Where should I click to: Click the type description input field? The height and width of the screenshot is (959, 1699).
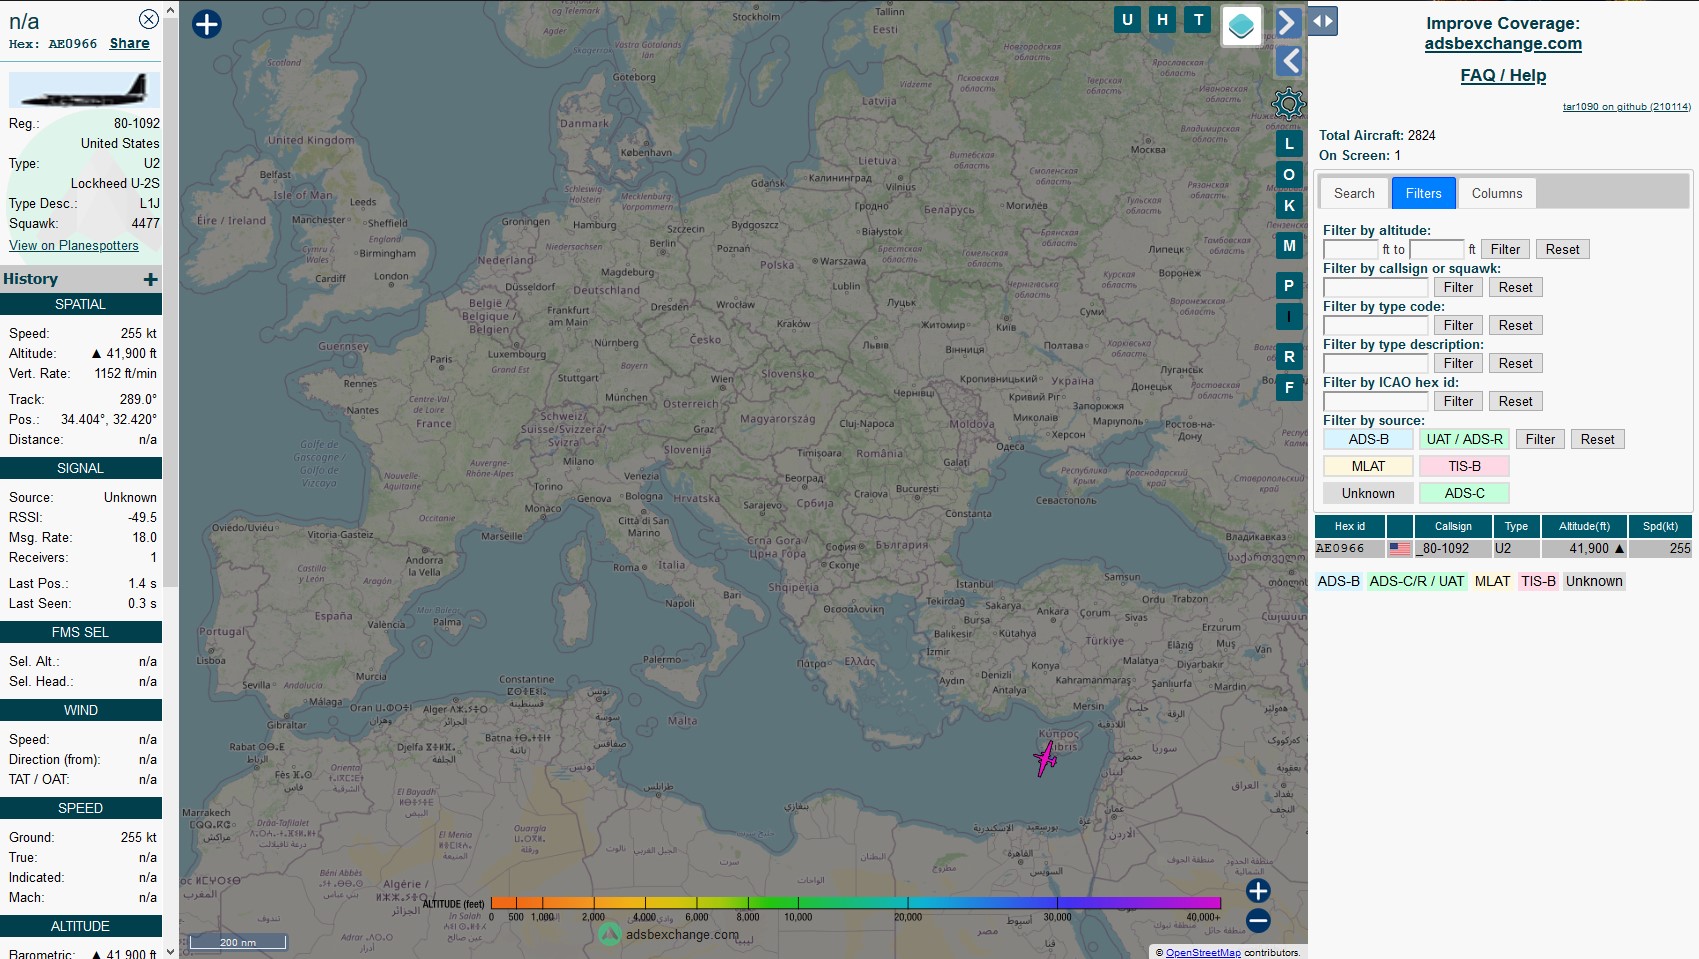[1376, 363]
